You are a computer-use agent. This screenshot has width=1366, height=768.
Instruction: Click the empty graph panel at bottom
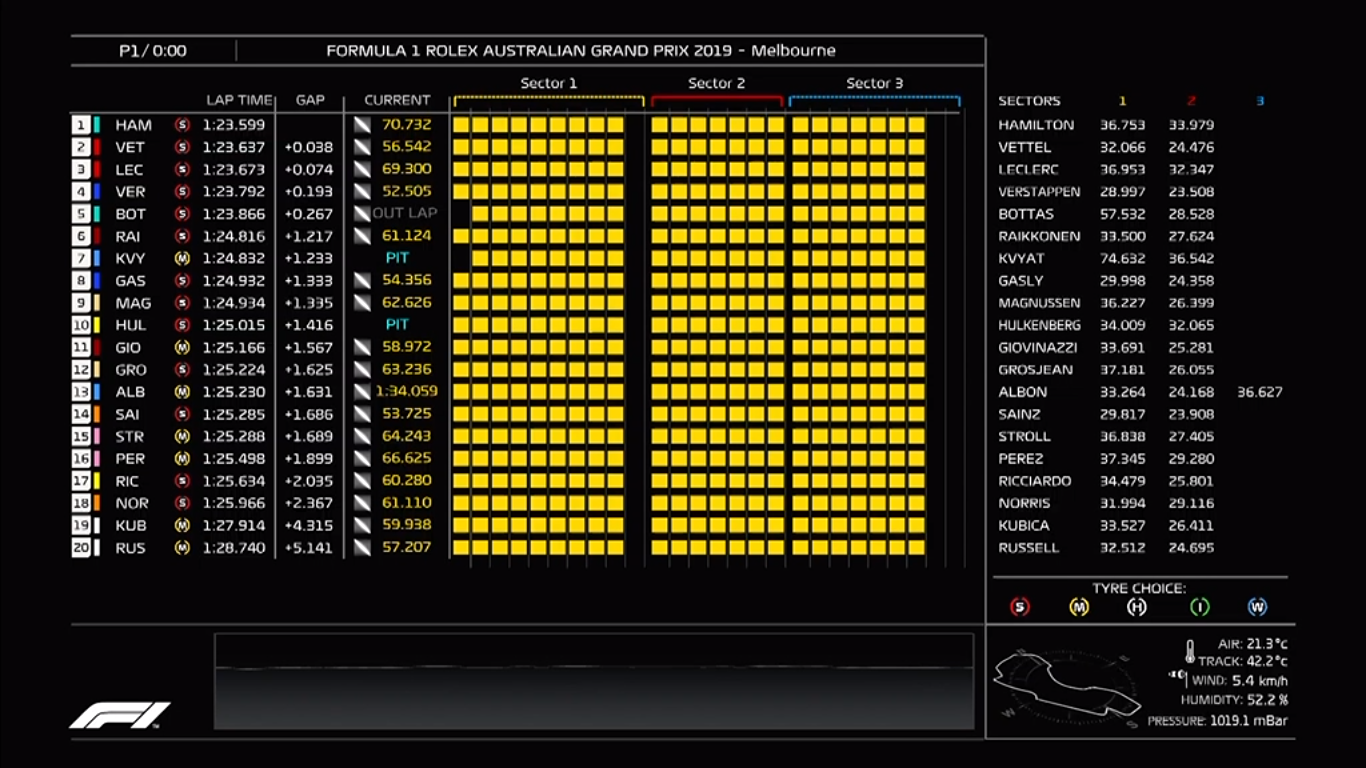[x=594, y=681]
